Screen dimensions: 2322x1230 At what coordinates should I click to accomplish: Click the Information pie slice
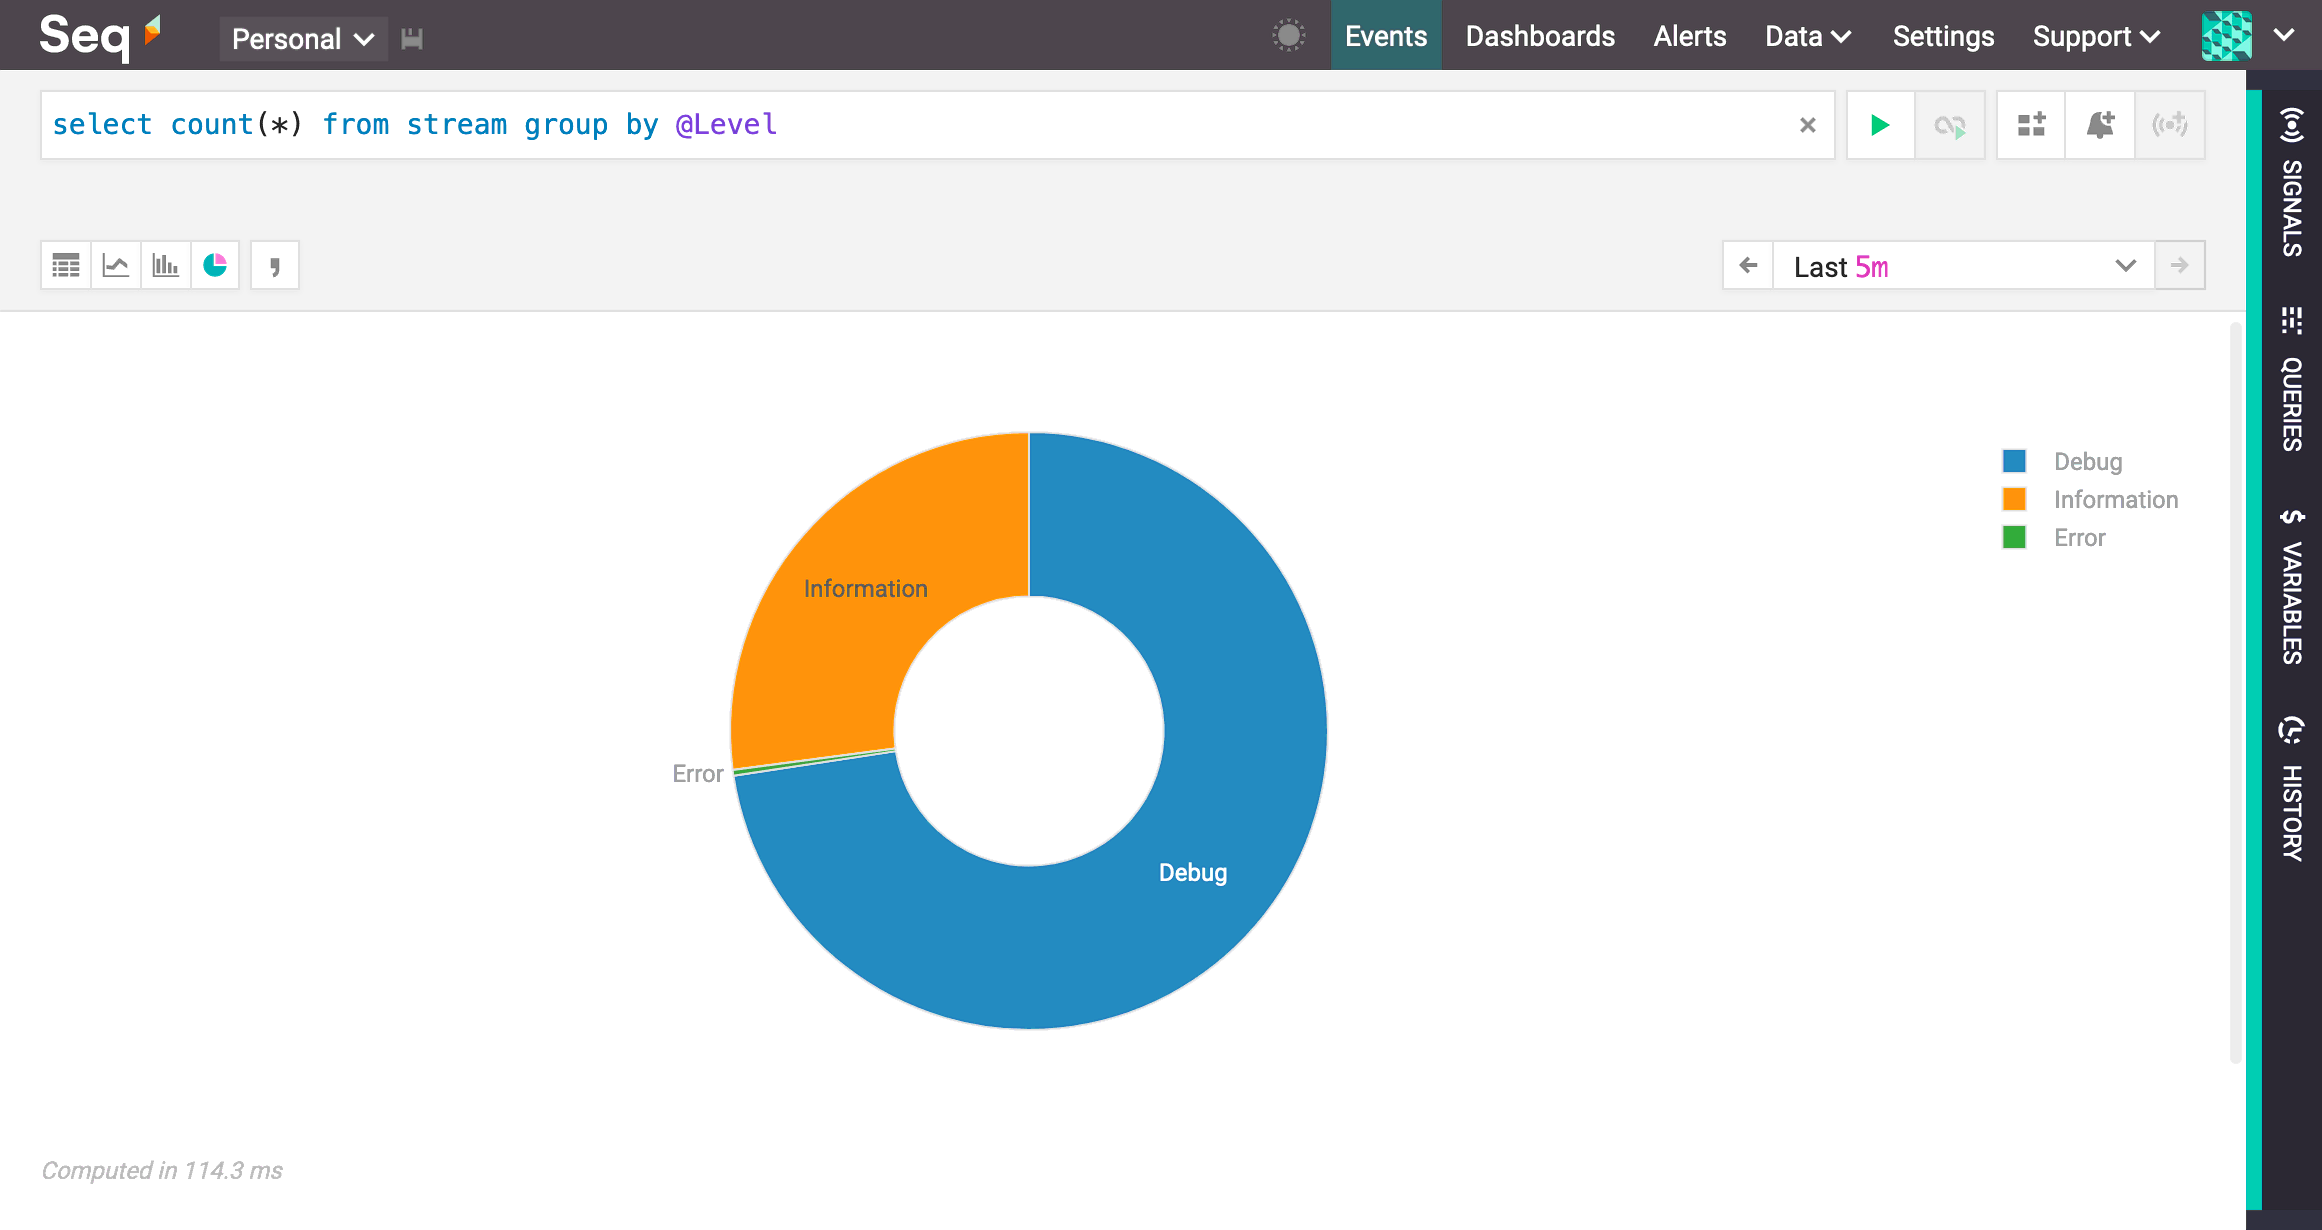866,588
